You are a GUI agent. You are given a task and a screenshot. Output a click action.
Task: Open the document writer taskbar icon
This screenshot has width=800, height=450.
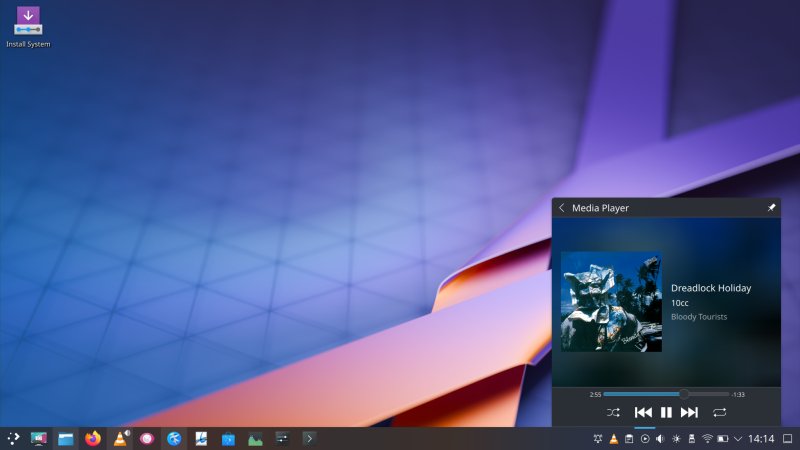click(201, 438)
